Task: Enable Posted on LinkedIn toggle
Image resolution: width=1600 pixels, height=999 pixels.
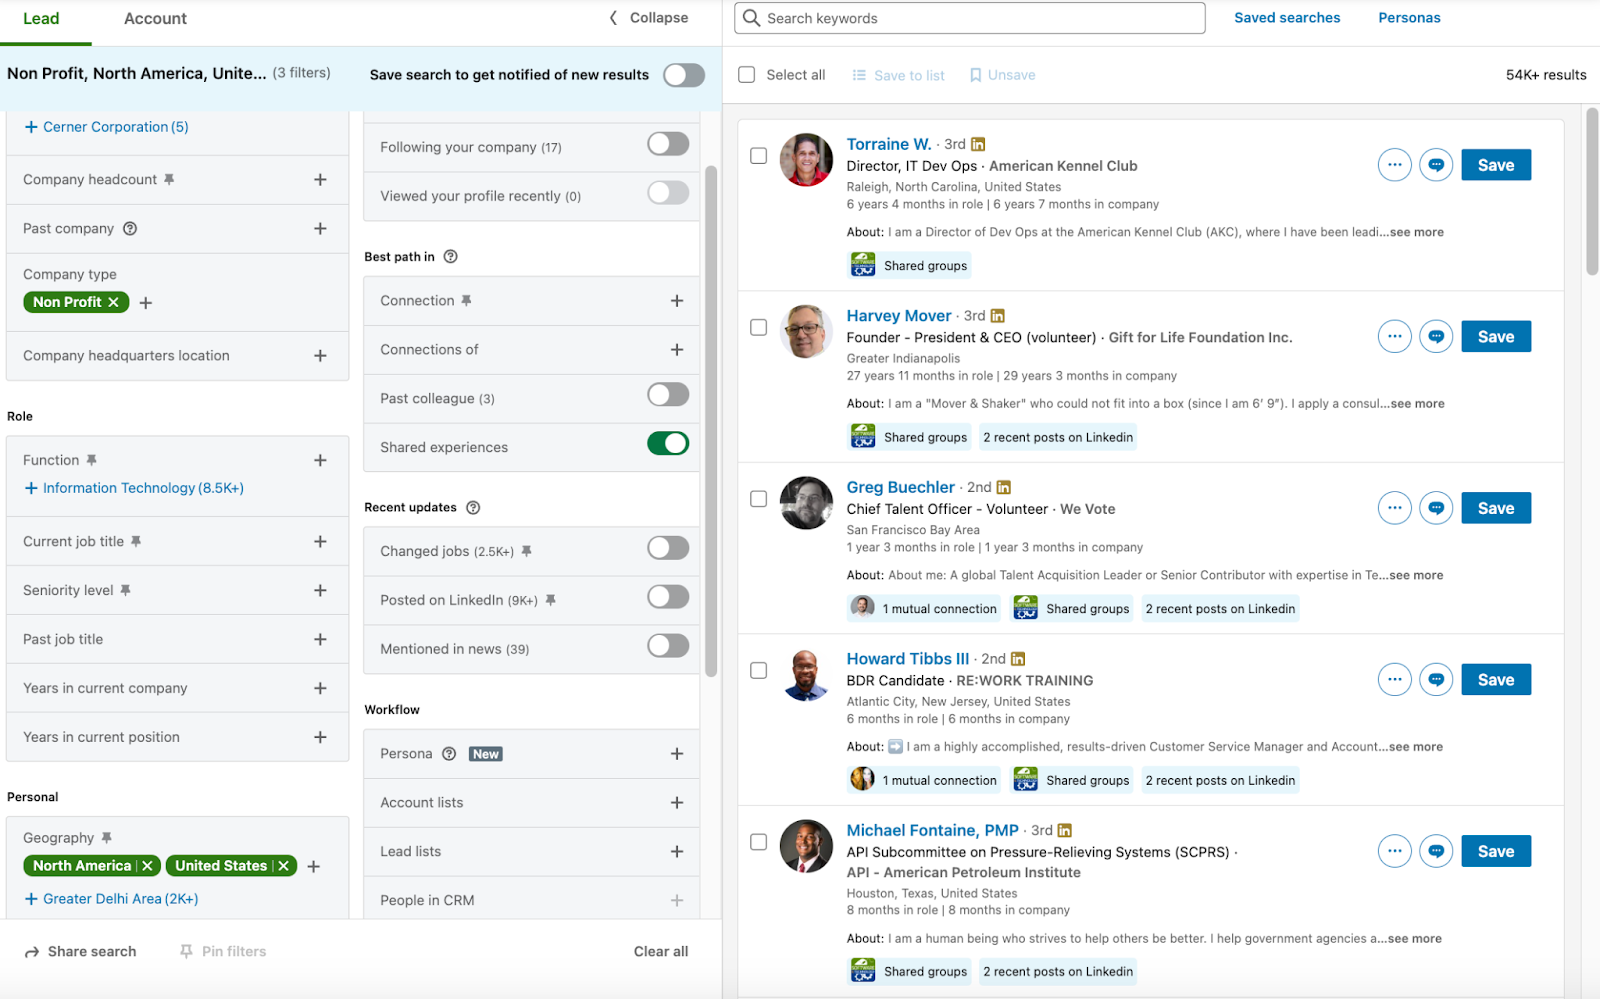Action: click(668, 597)
